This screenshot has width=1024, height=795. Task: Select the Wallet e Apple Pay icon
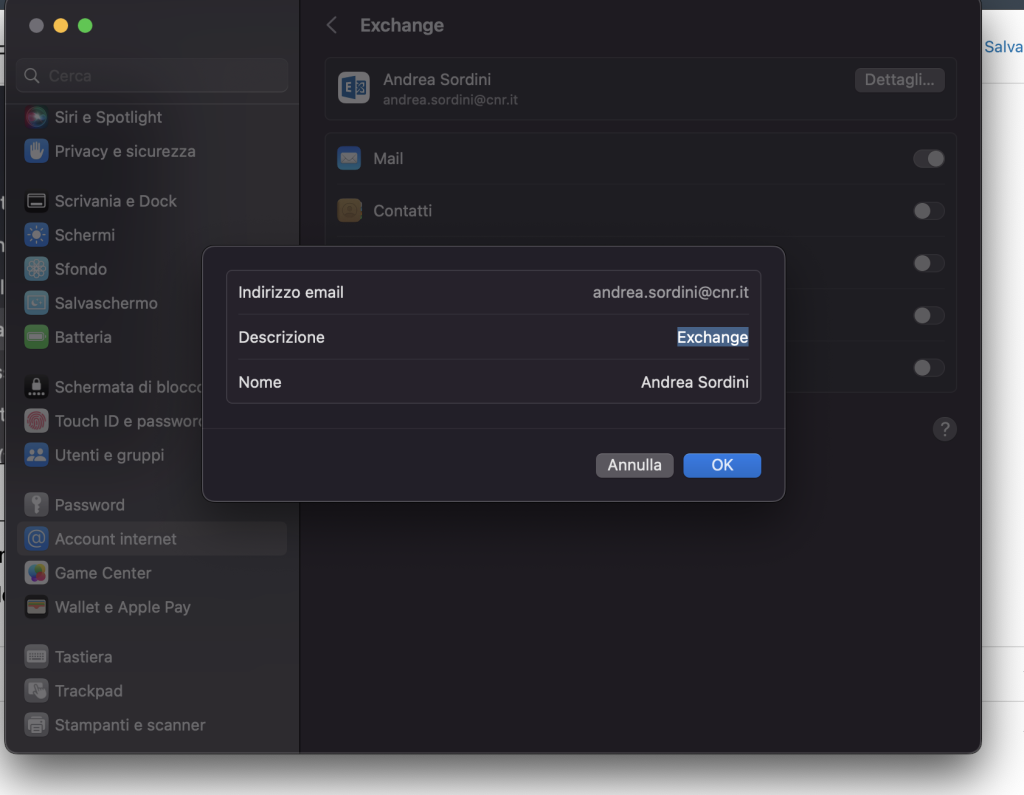click(37, 607)
